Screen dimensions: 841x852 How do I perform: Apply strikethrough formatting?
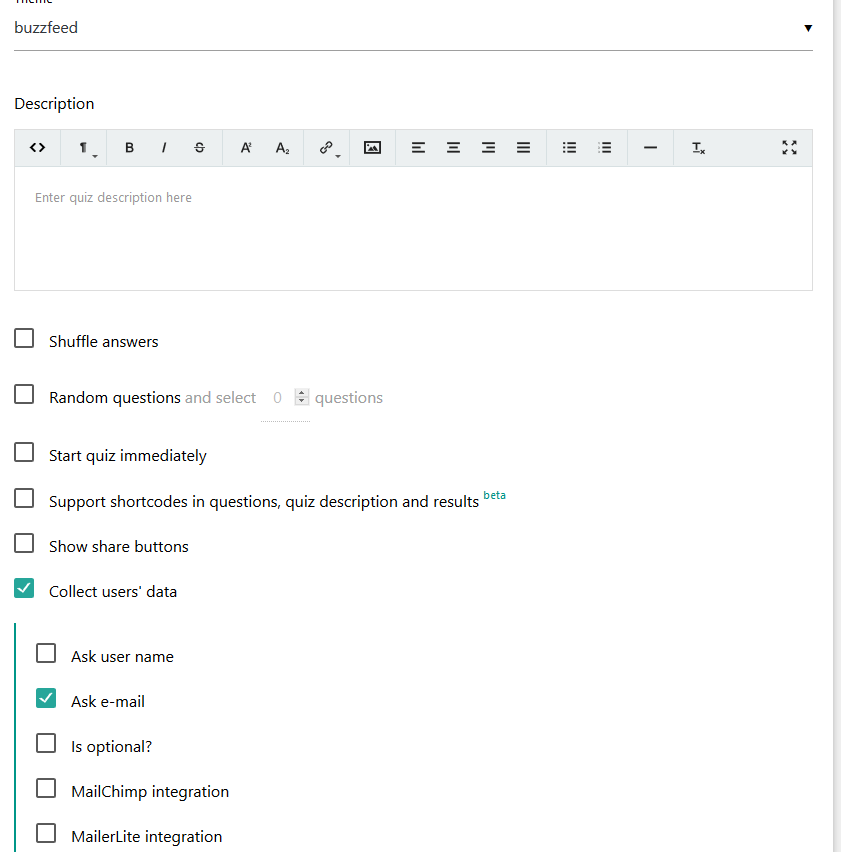pyautogui.click(x=199, y=148)
